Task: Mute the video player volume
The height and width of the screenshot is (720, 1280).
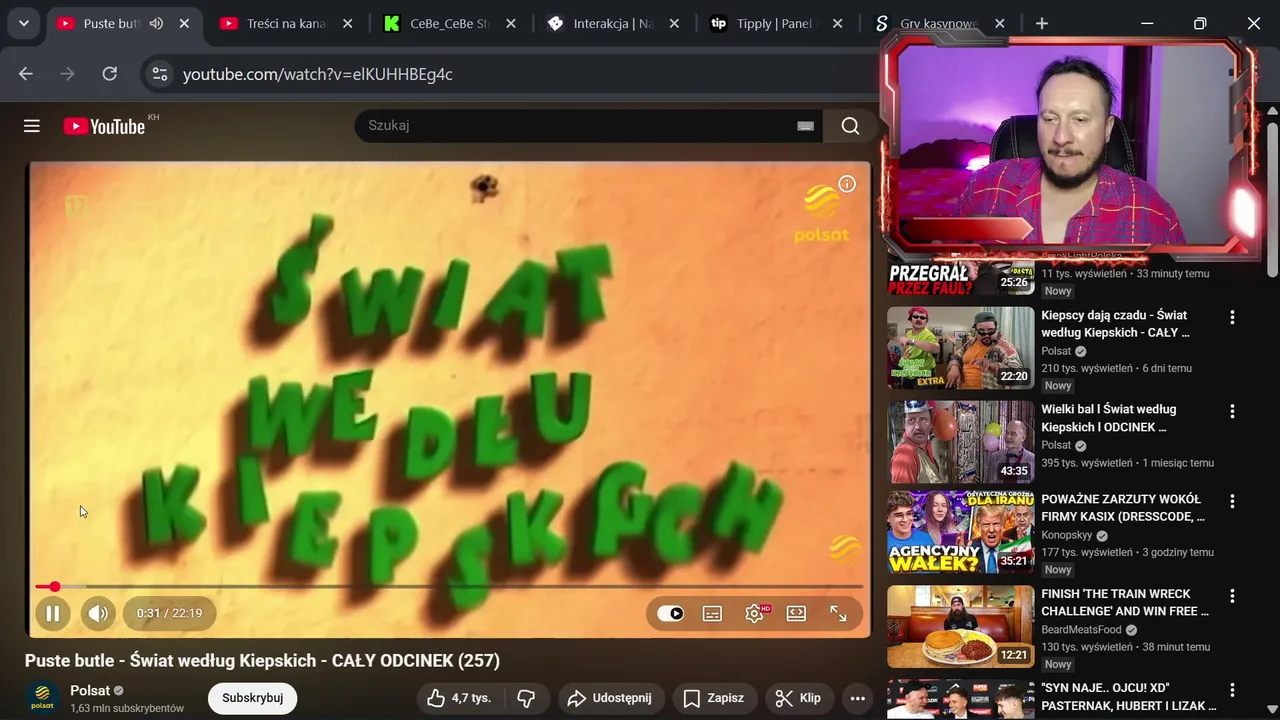Action: click(x=98, y=613)
